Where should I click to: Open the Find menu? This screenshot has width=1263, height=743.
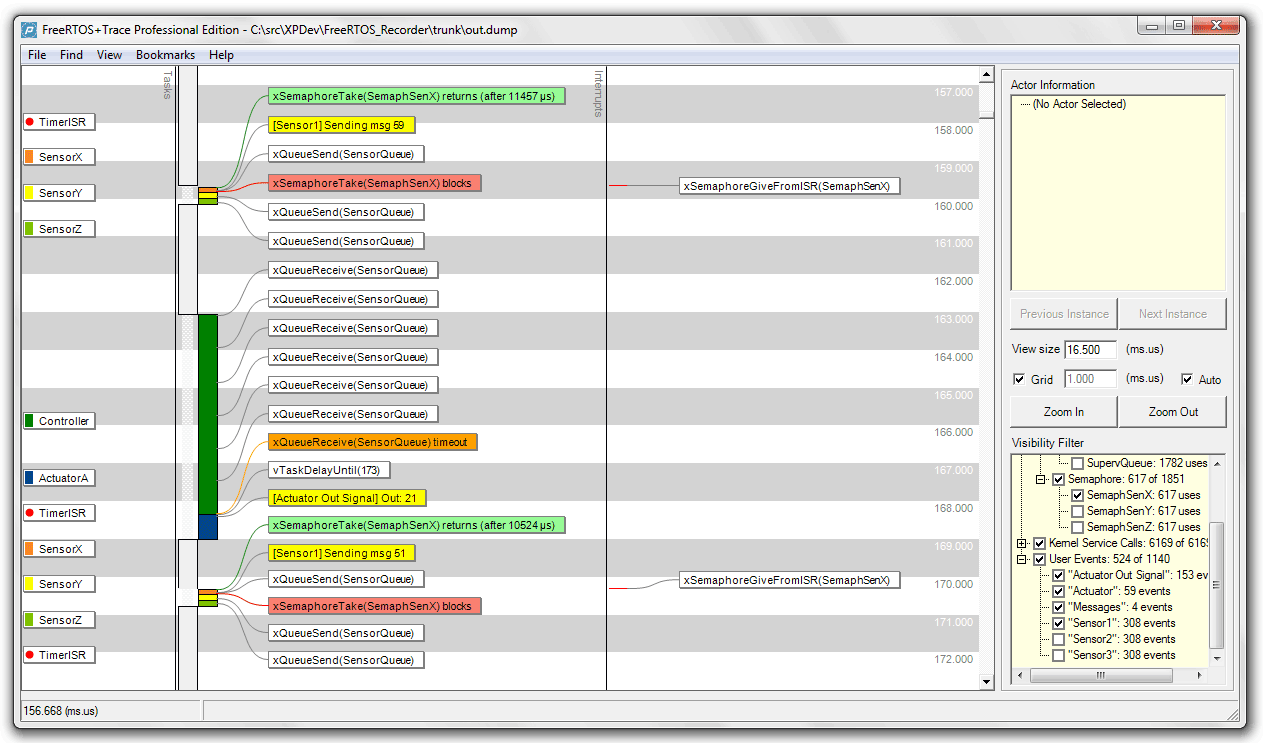pos(71,55)
